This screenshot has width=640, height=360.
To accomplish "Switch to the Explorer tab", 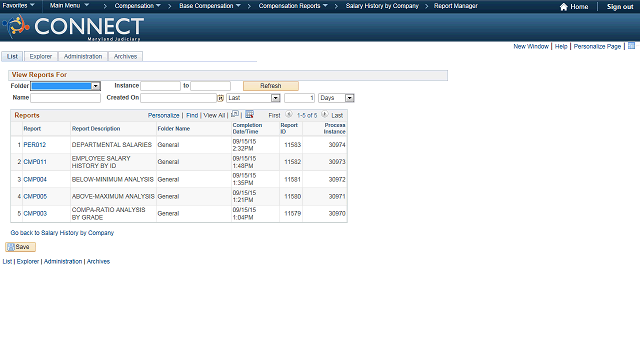I will coord(41,56).
